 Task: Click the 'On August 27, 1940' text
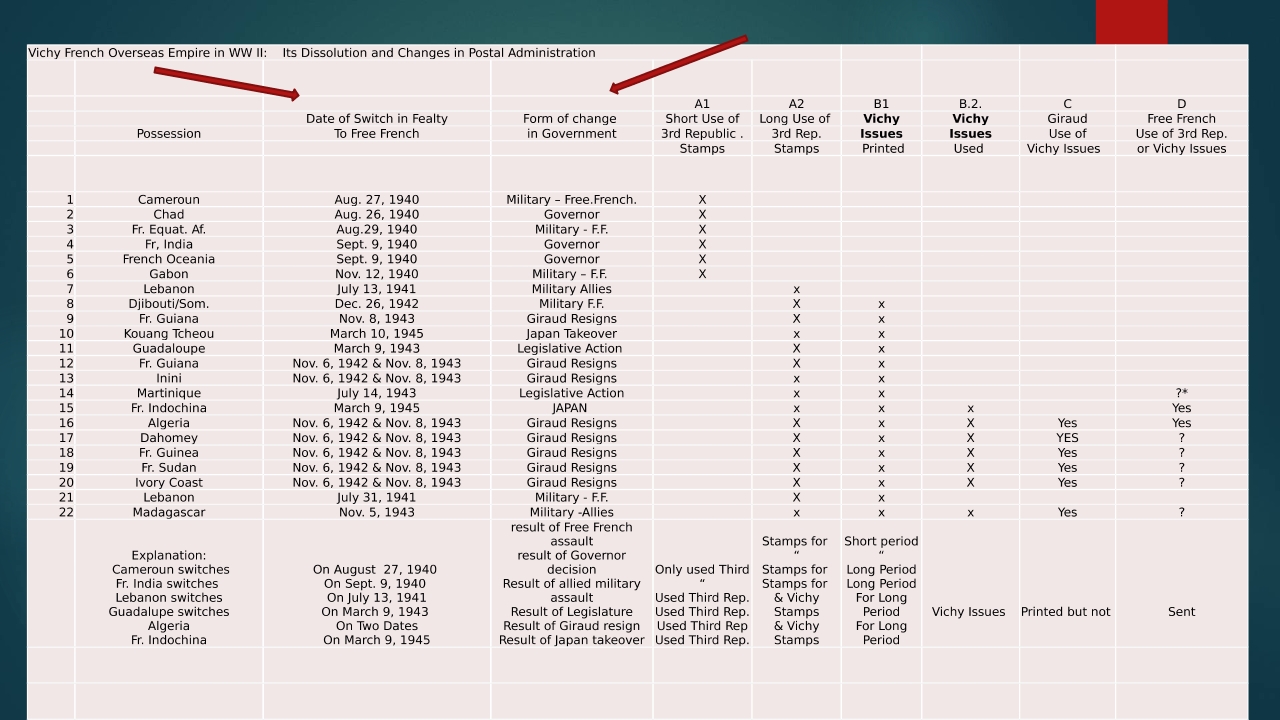(375, 570)
